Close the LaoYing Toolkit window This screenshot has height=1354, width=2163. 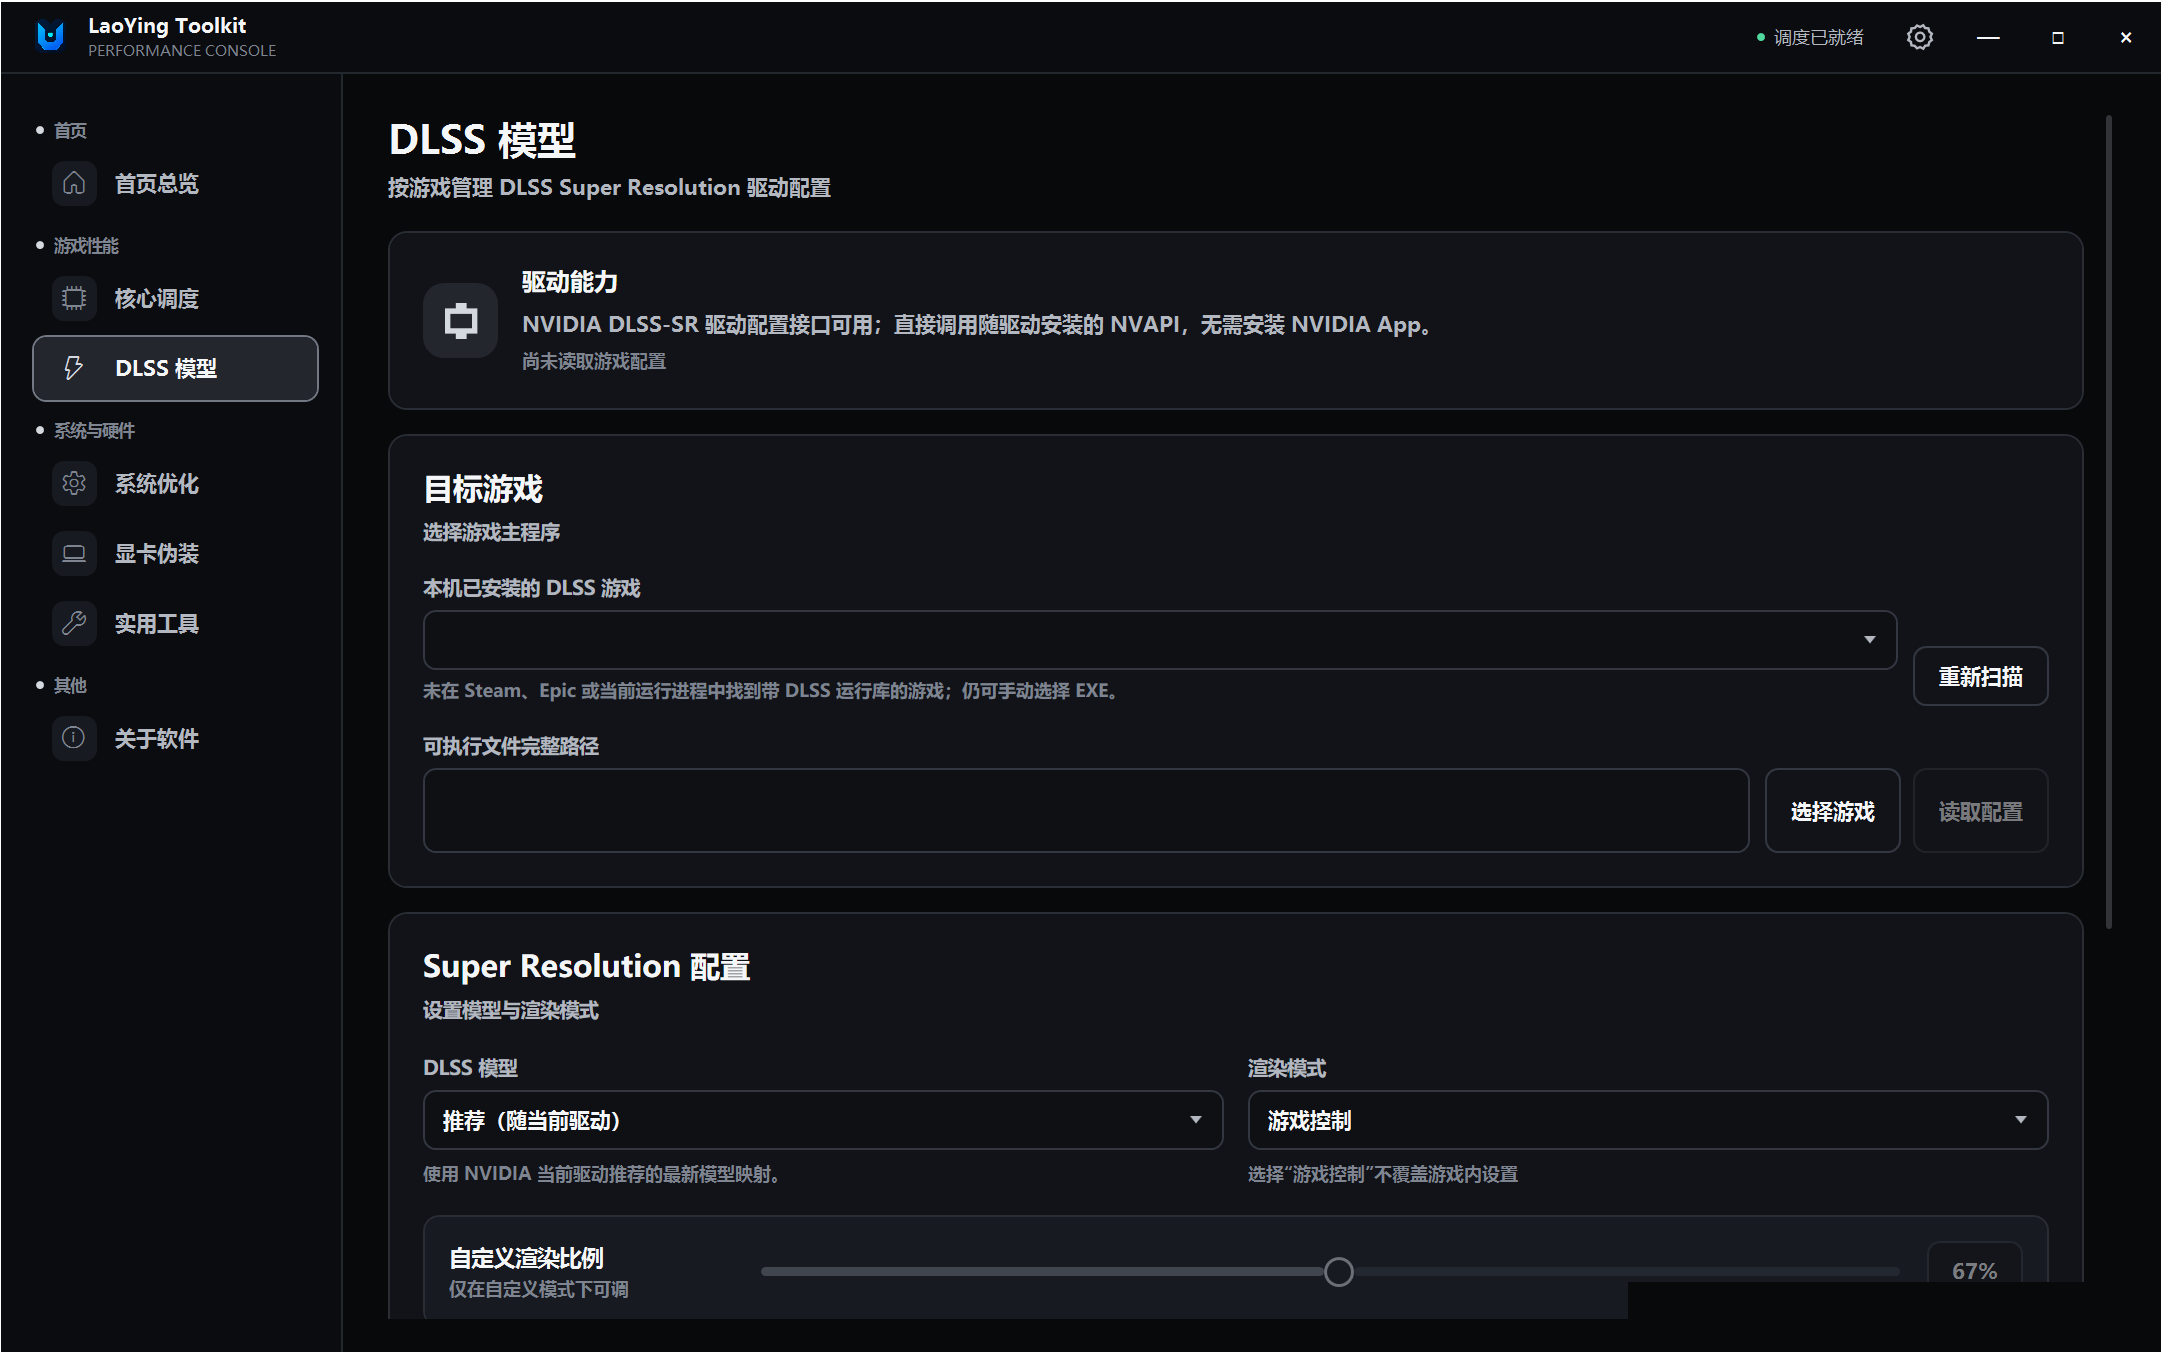click(2126, 37)
